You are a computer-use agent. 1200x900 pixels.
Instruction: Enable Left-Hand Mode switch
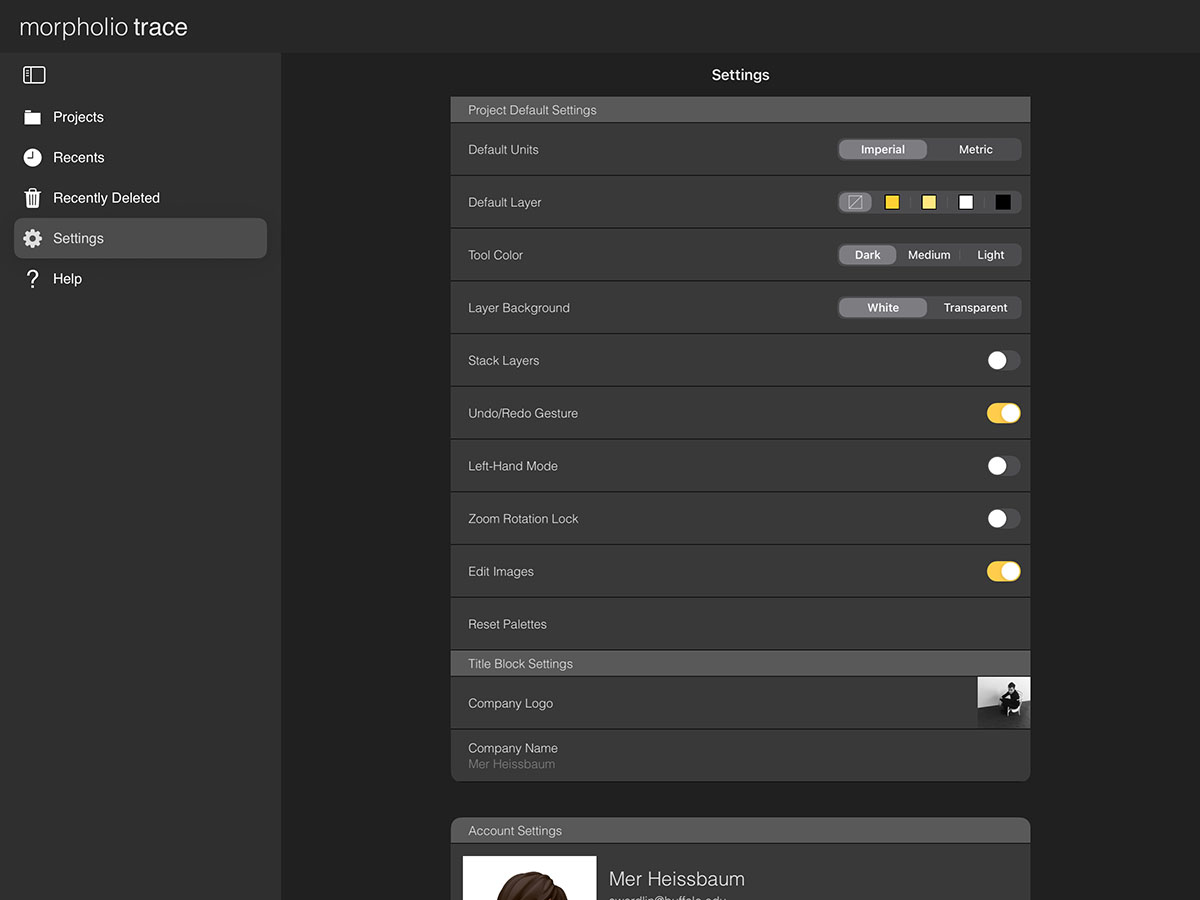pyautogui.click(x=1003, y=466)
